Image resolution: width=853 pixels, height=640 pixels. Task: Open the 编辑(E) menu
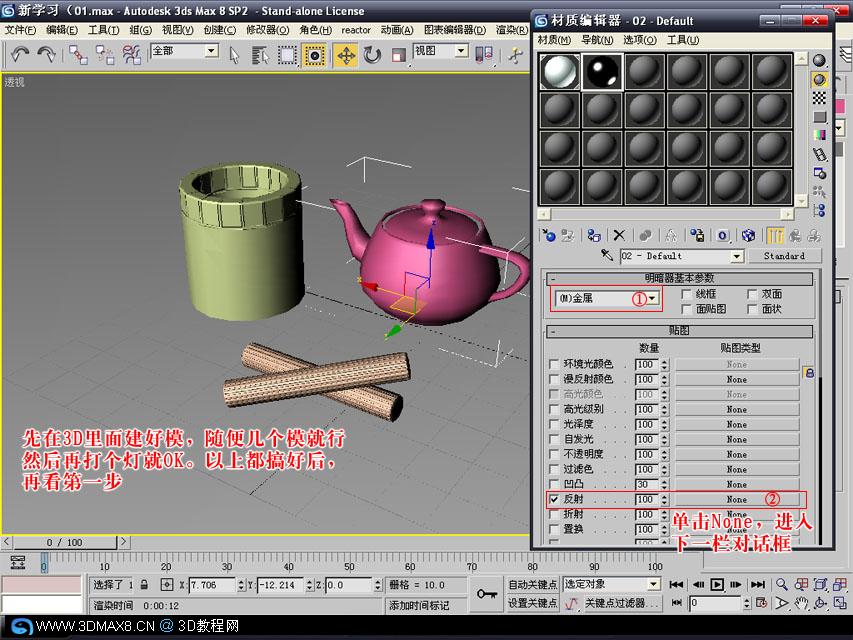(x=61, y=30)
